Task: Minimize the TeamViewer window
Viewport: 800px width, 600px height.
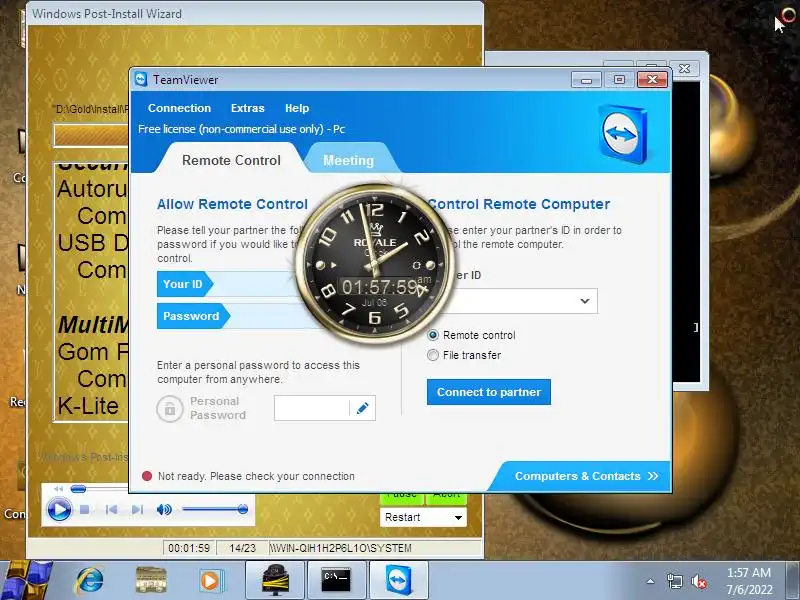Action: [587, 80]
